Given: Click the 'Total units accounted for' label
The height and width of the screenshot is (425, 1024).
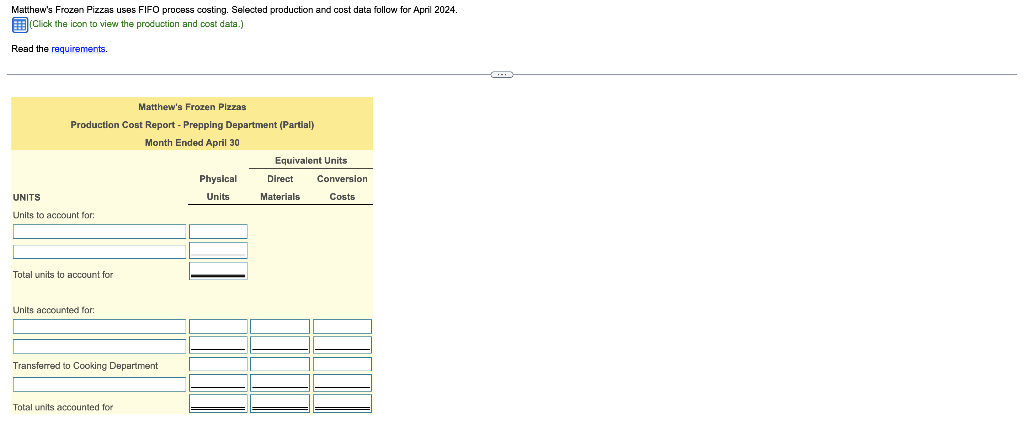Looking at the screenshot, I should click(x=63, y=407).
